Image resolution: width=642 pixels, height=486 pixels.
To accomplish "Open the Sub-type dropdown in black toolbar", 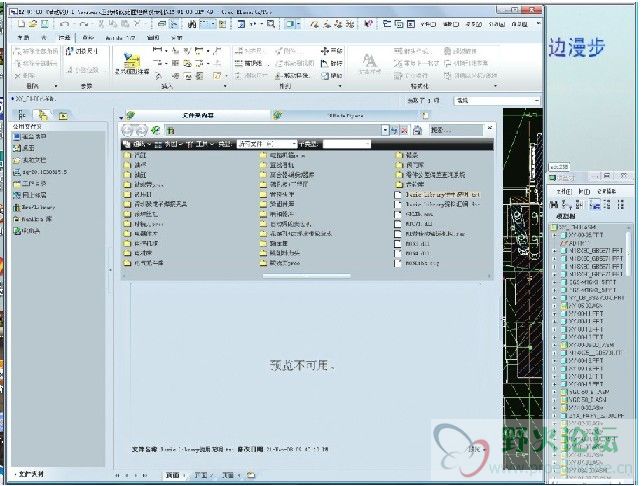I will coord(347,144).
